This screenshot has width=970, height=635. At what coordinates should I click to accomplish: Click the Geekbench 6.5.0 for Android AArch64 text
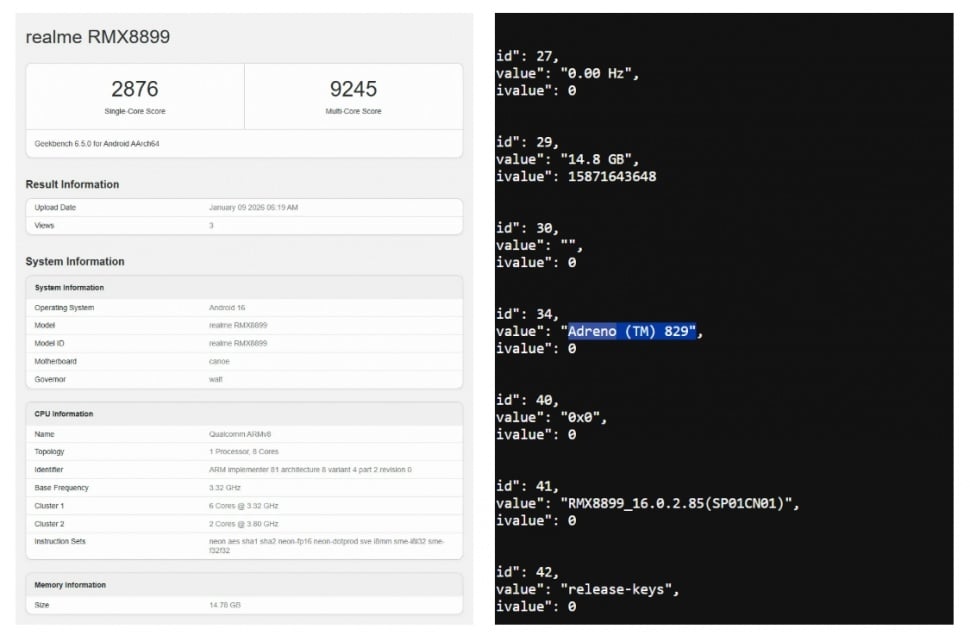(x=97, y=144)
